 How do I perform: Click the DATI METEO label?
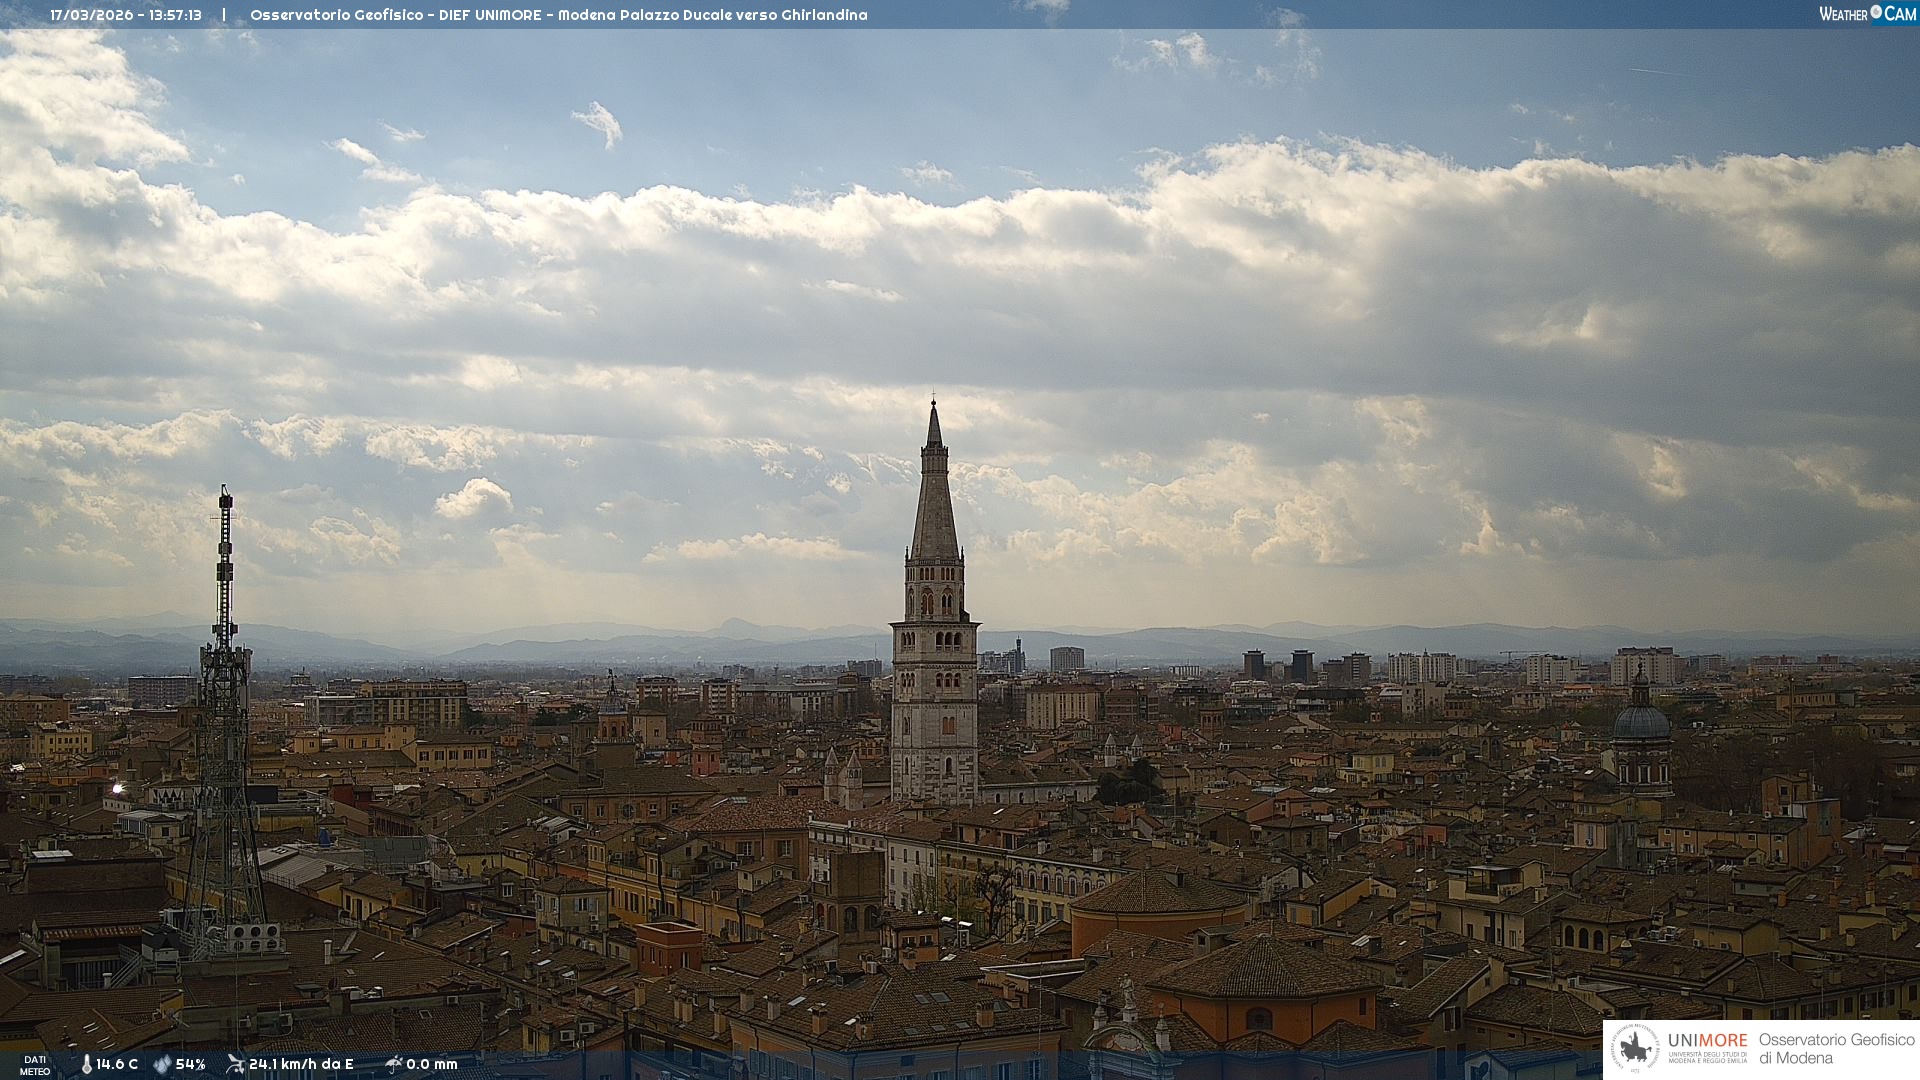click(35, 1065)
